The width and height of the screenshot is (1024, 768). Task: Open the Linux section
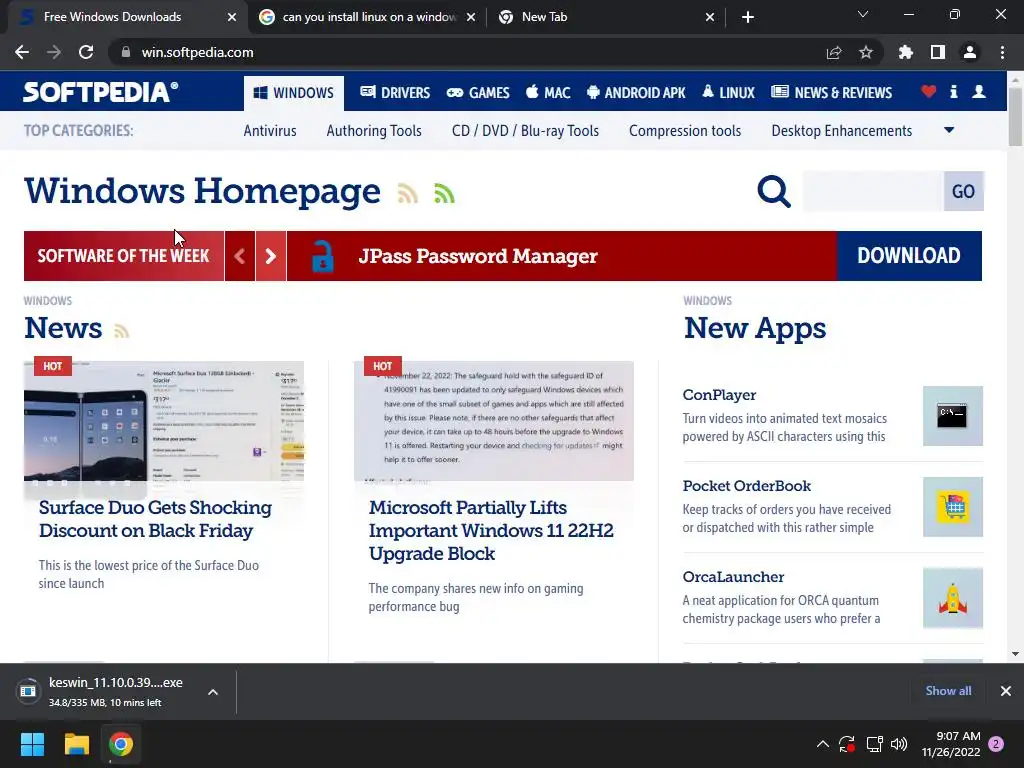(728, 93)
